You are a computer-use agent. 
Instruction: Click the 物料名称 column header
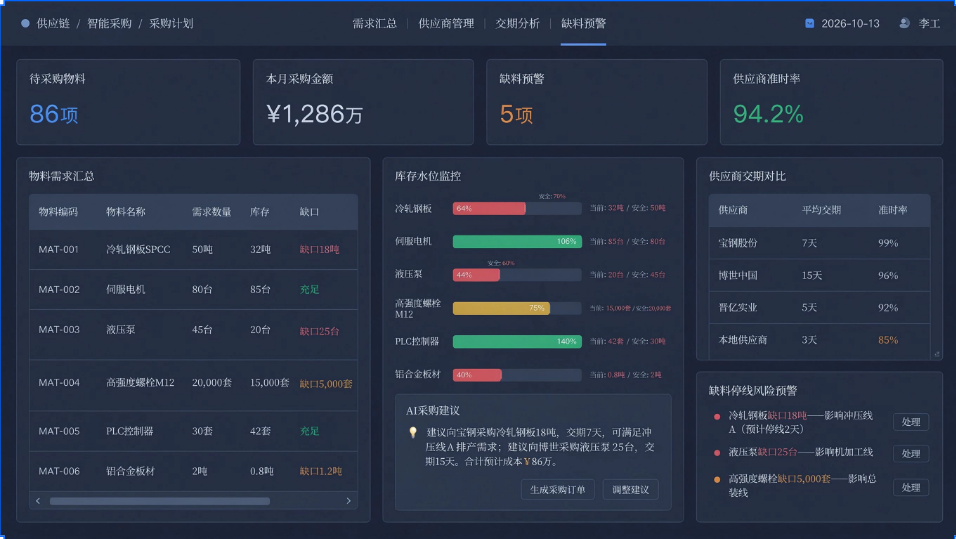126,212
